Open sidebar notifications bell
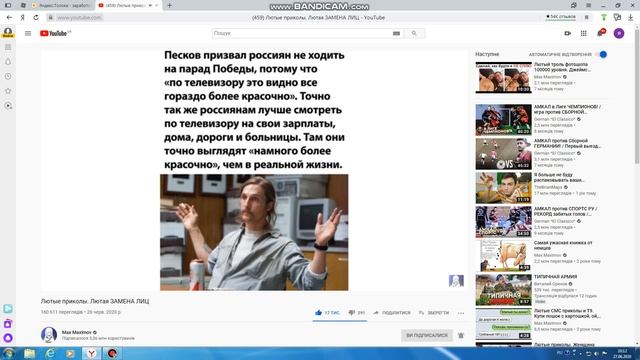This screenshot has height=360, width=640. click(x=8, y=62)
